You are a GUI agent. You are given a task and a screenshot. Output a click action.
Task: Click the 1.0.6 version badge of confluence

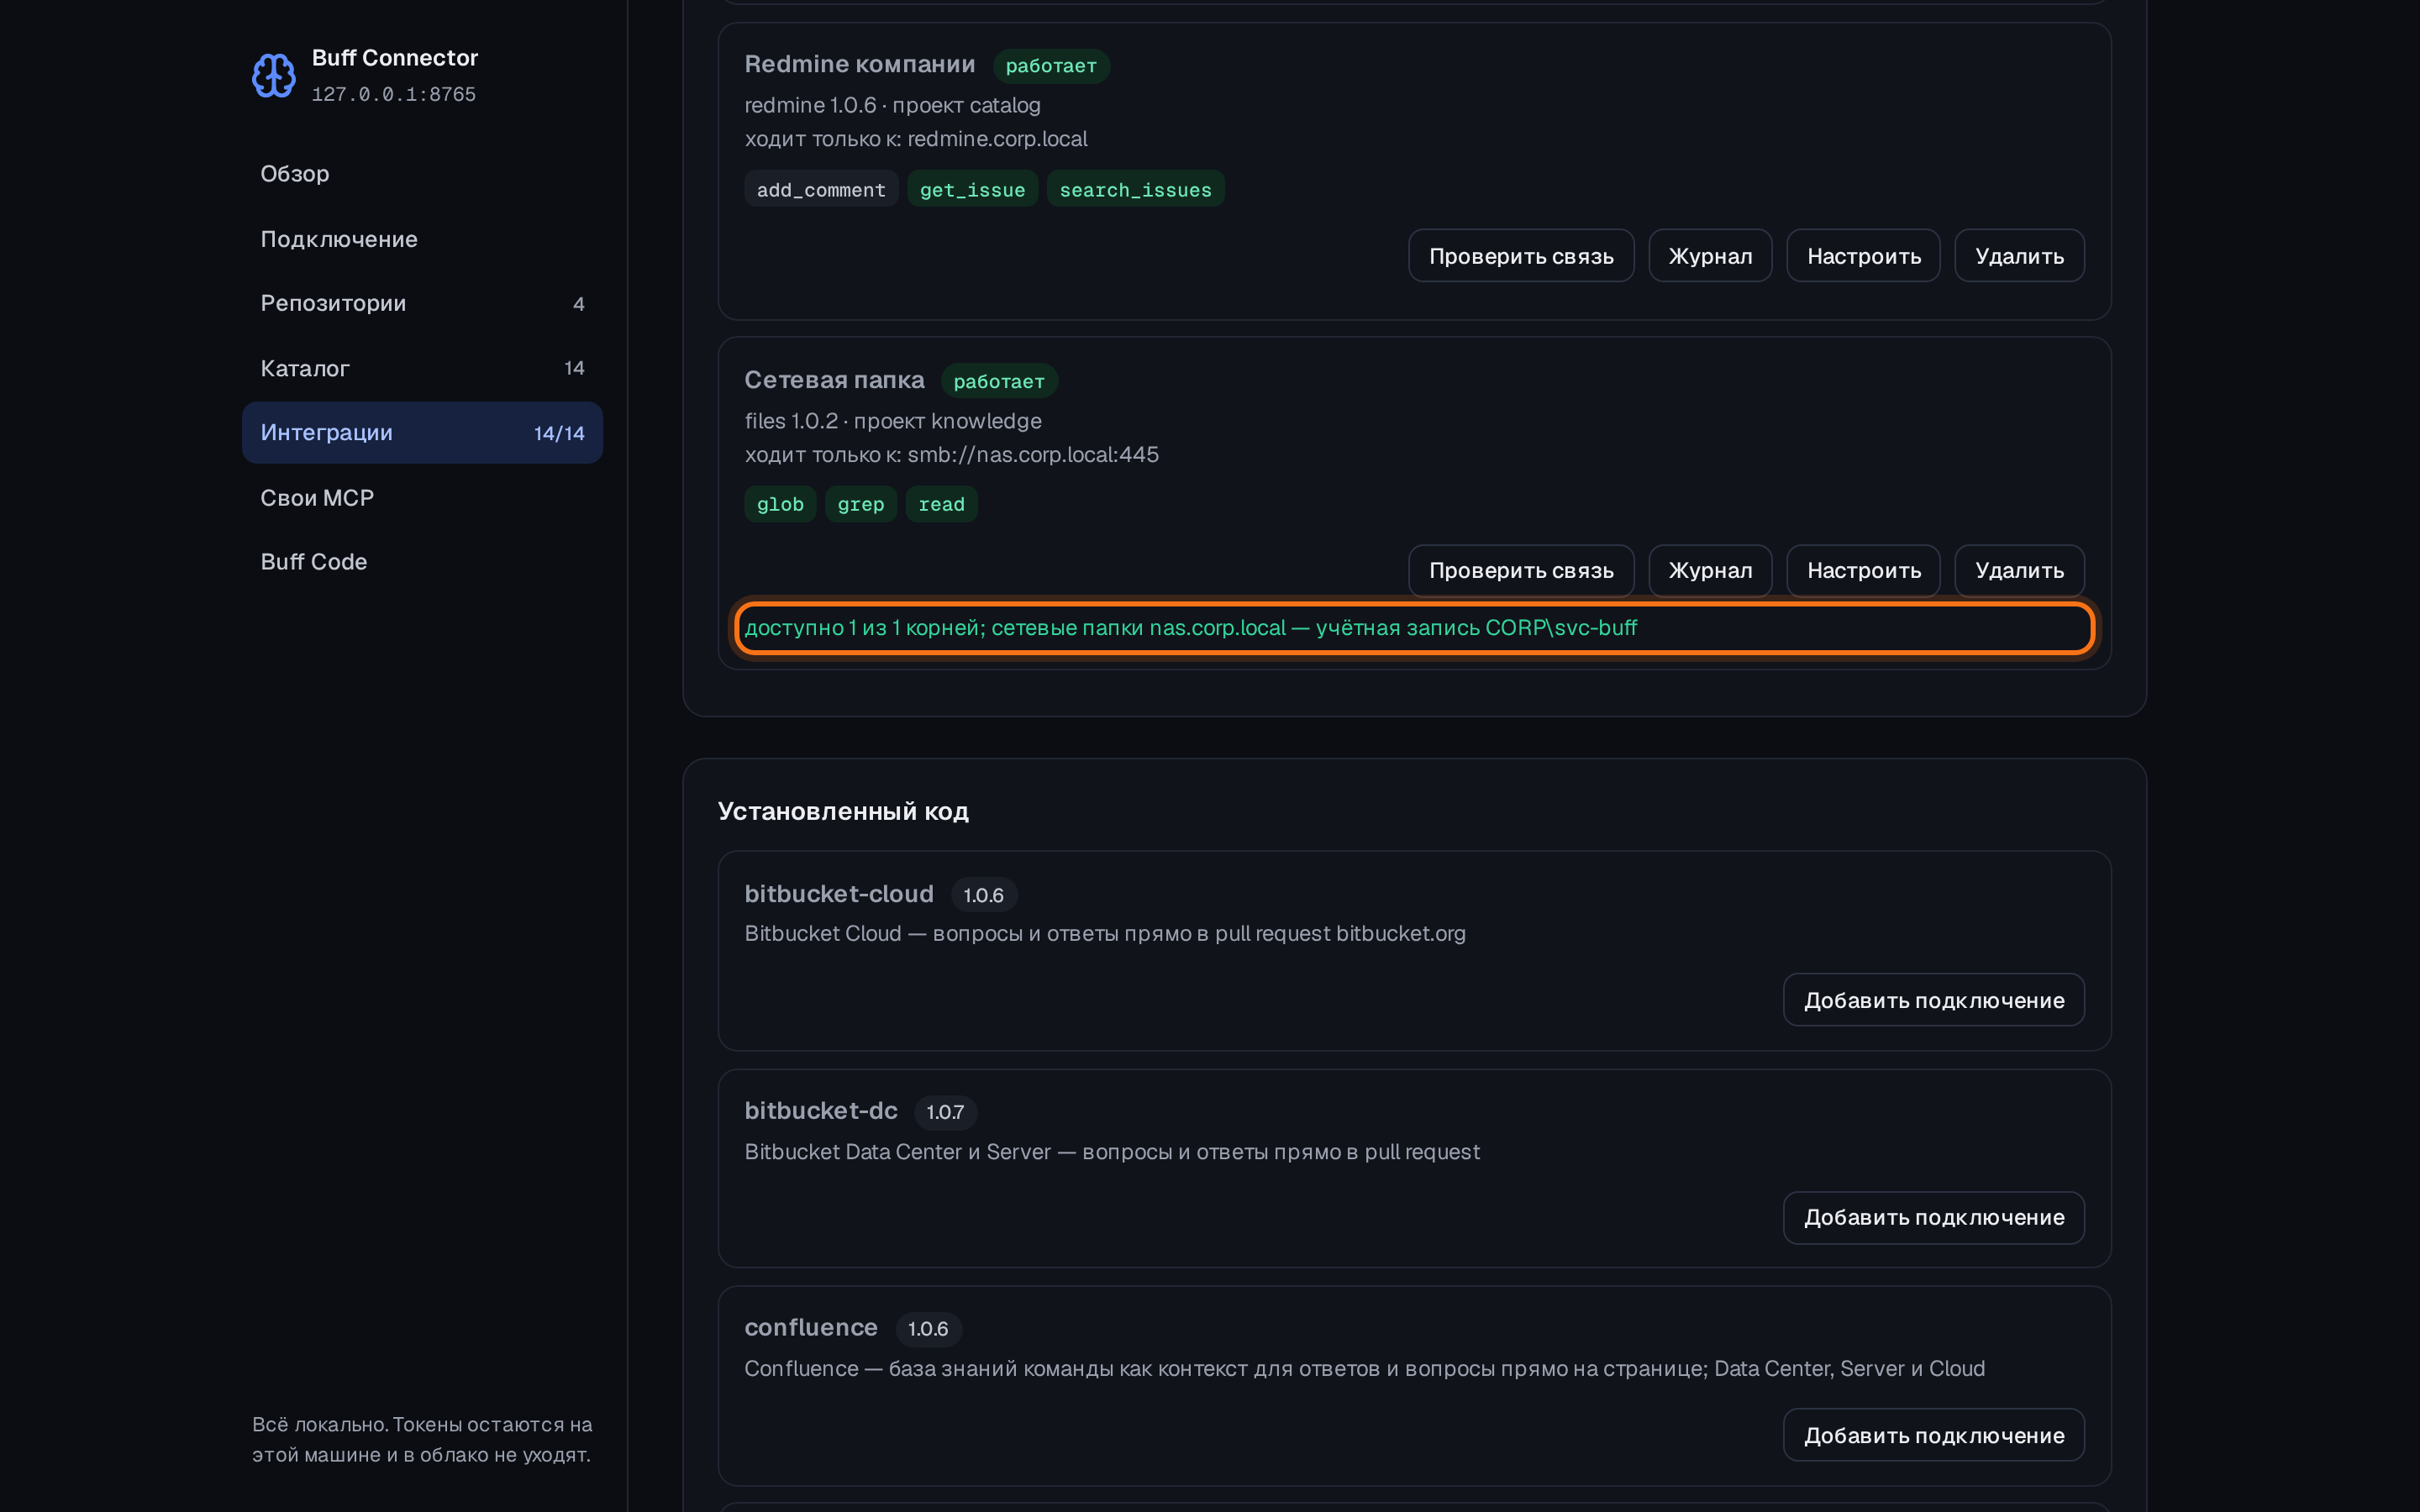click(x=928, y=1329)
